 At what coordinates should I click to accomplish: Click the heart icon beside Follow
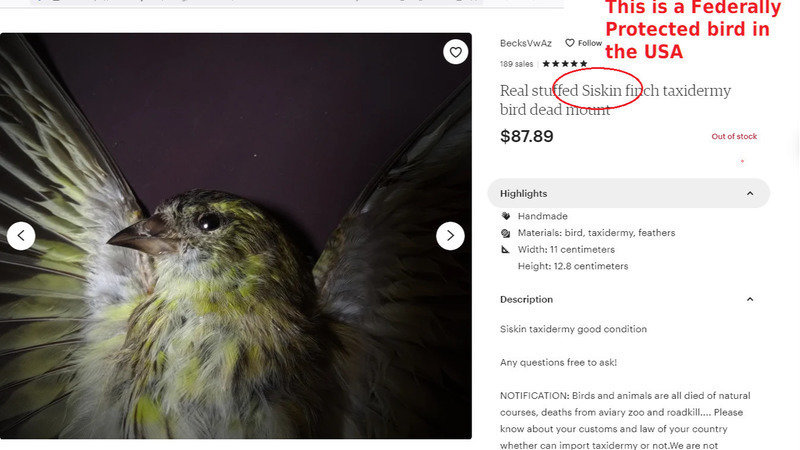click(x=570, y=43)
